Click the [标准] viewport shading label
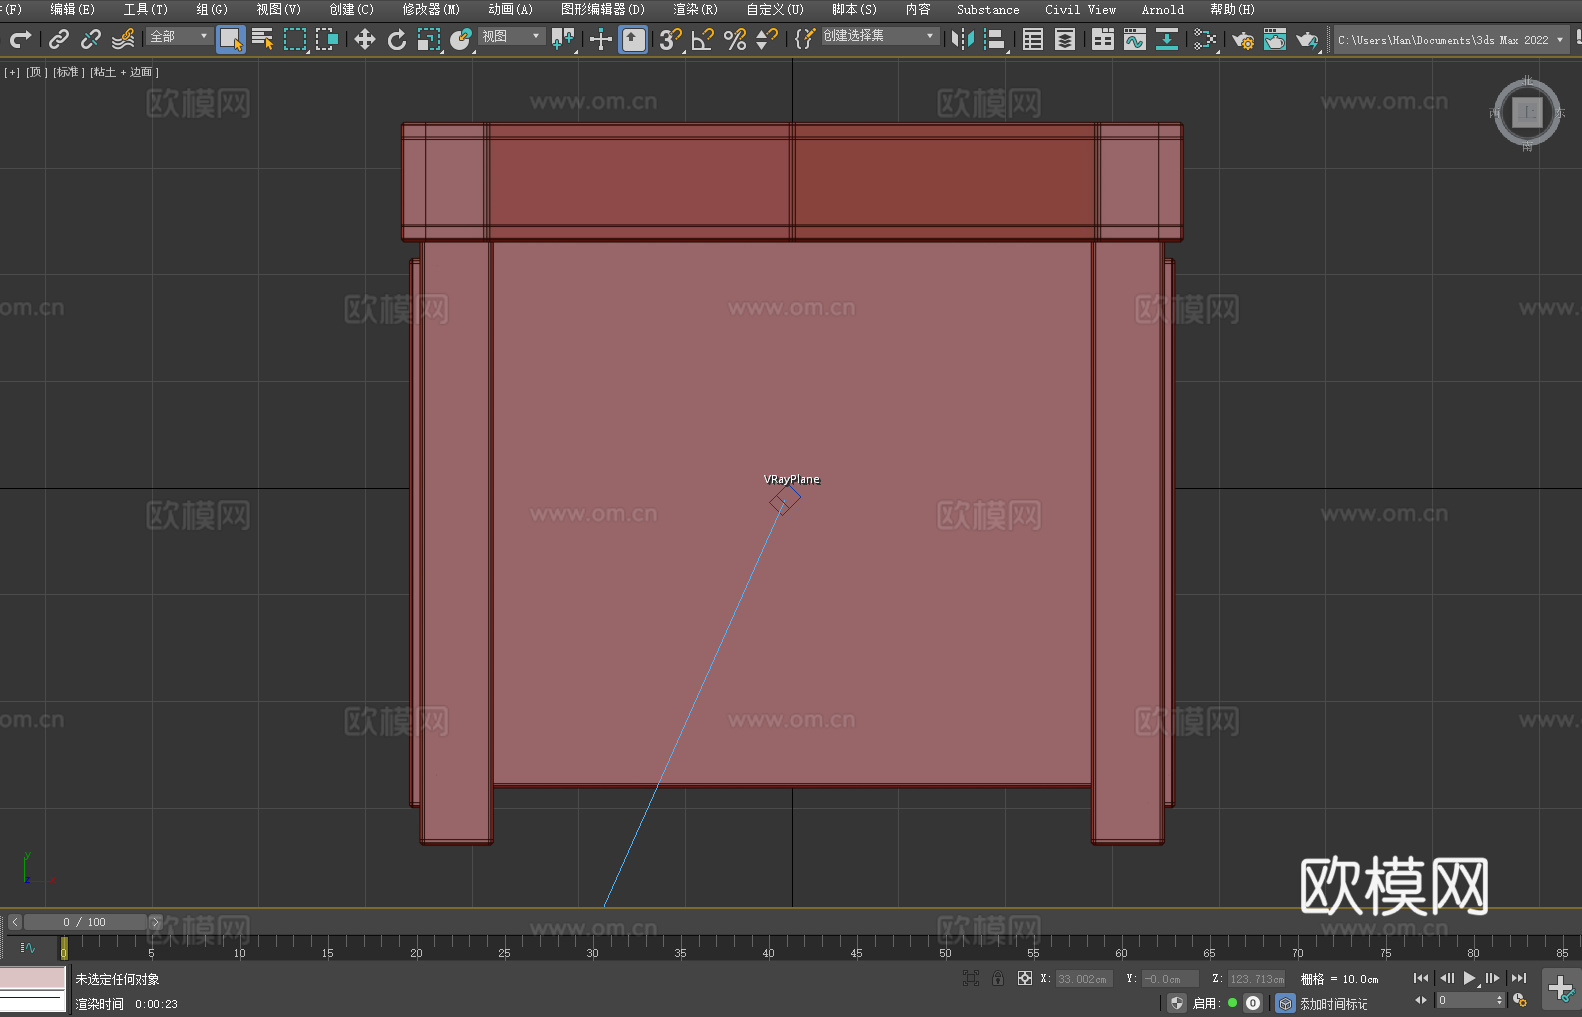Image resolution: width=1582 pixels, height=1017 pixels. point(68,72)
